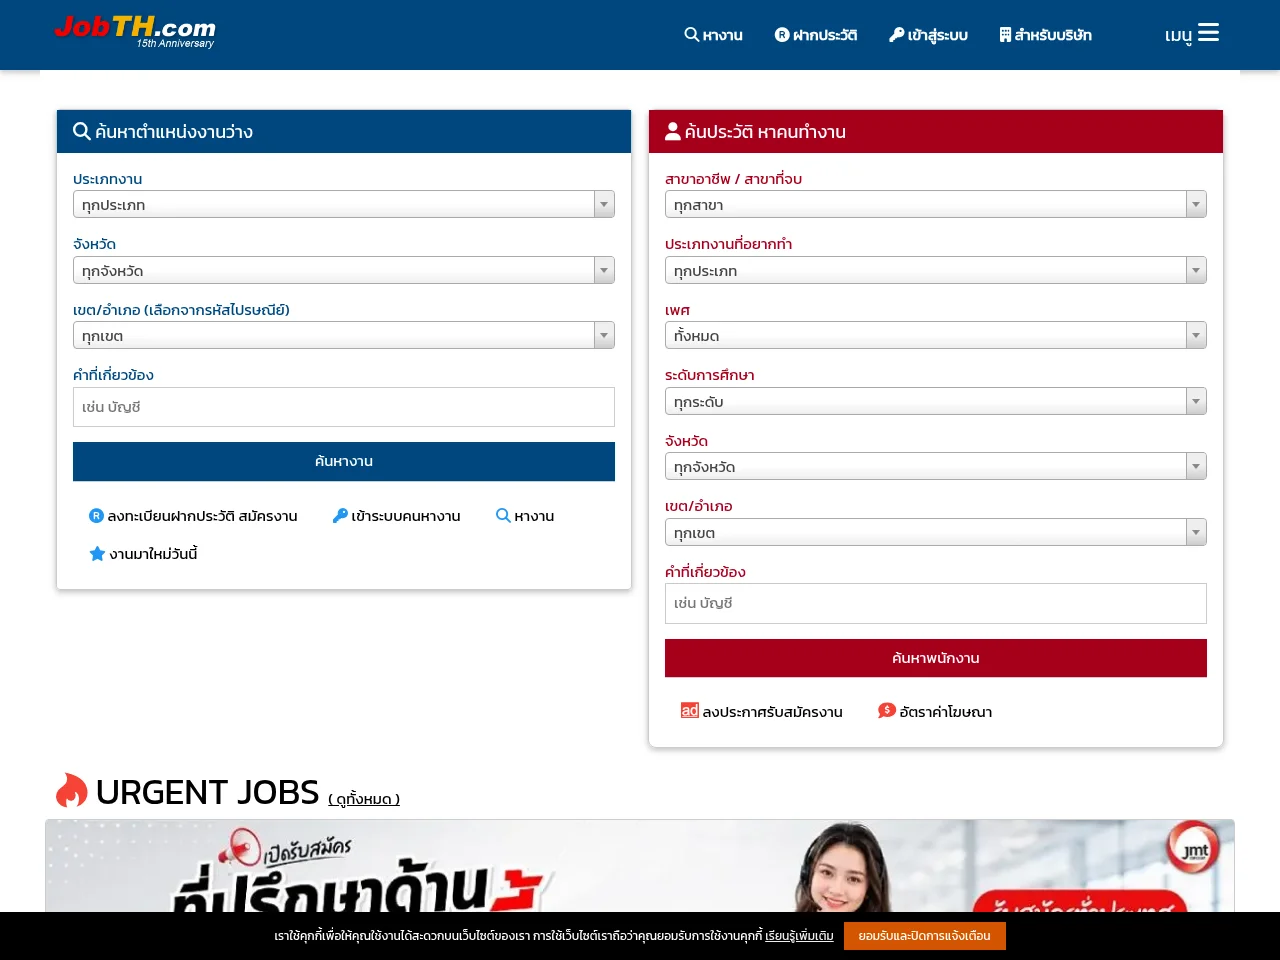Click the dollar icon beside อัตราค่าโฆษณา
The height and width of the screenshot is (960, 1280).
886,711
